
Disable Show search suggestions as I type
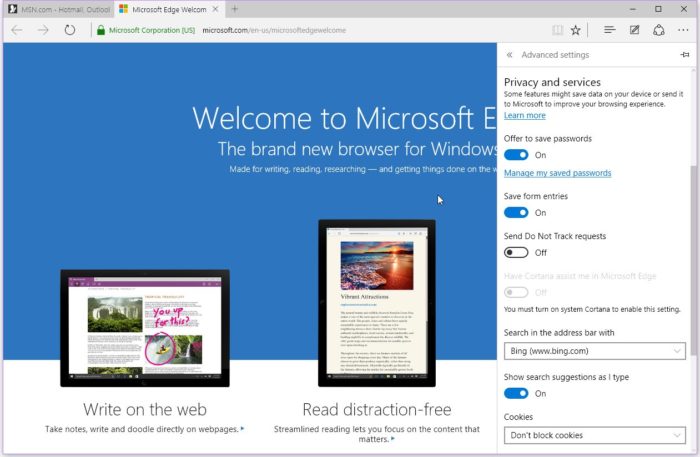tap(516, 393)
